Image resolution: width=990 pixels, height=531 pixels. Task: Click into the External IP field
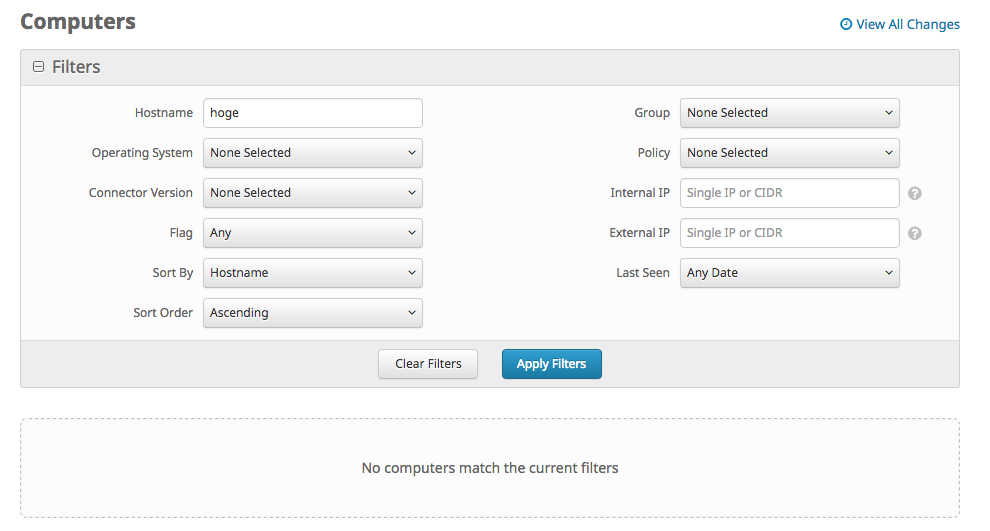click(789, 233)
